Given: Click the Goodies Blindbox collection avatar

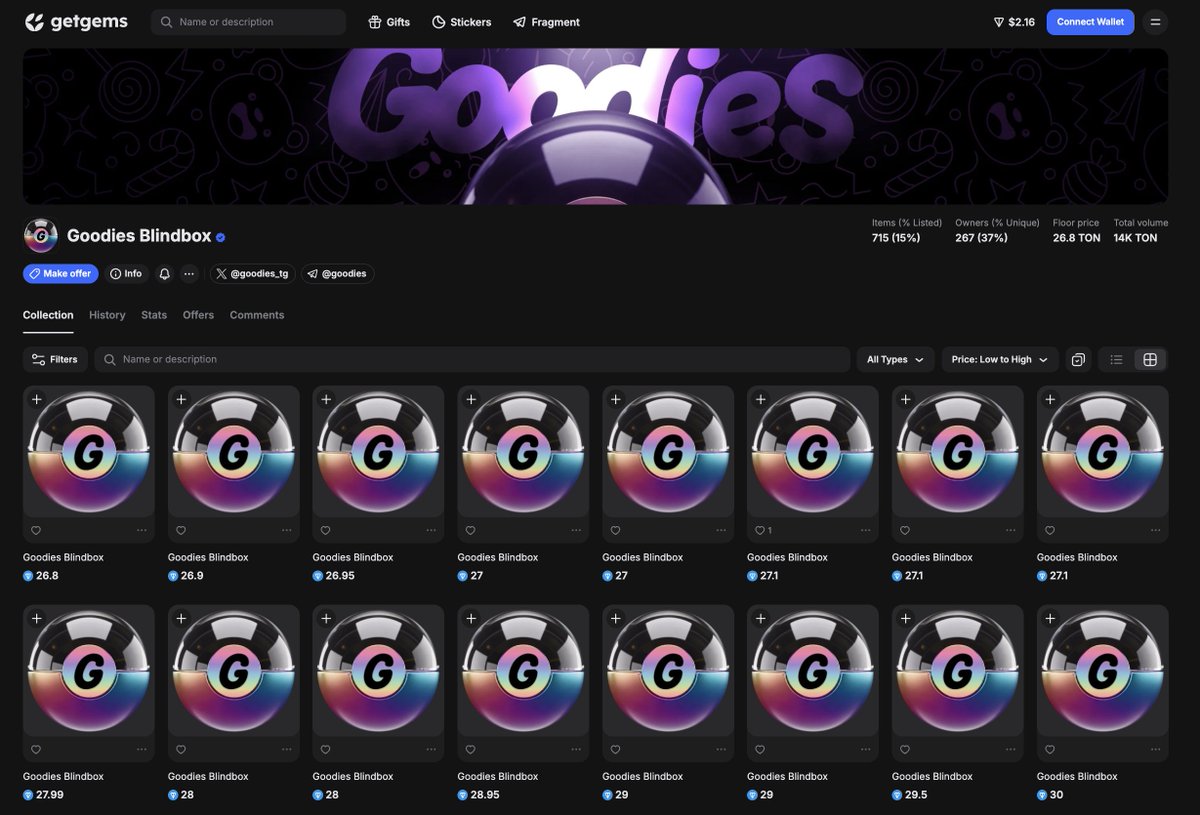Looking at the screenshot, I should [x=41, y=236].
